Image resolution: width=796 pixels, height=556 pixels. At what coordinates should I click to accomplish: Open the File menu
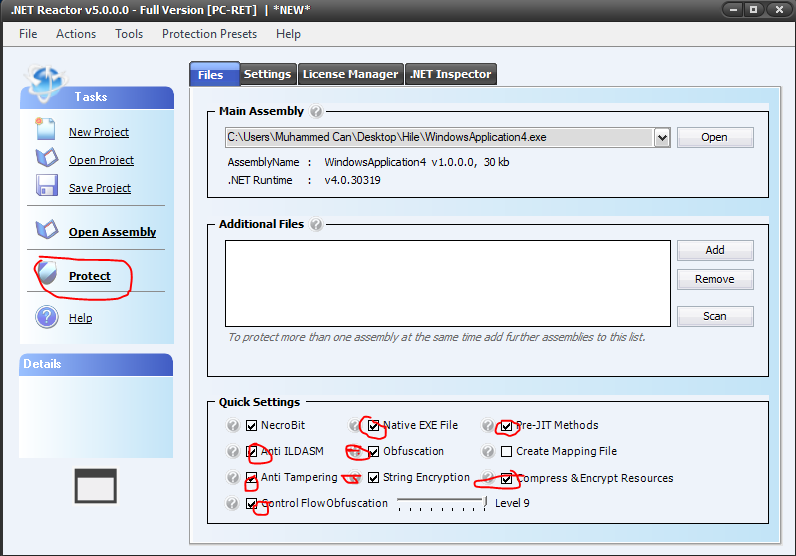pos(28,34)
